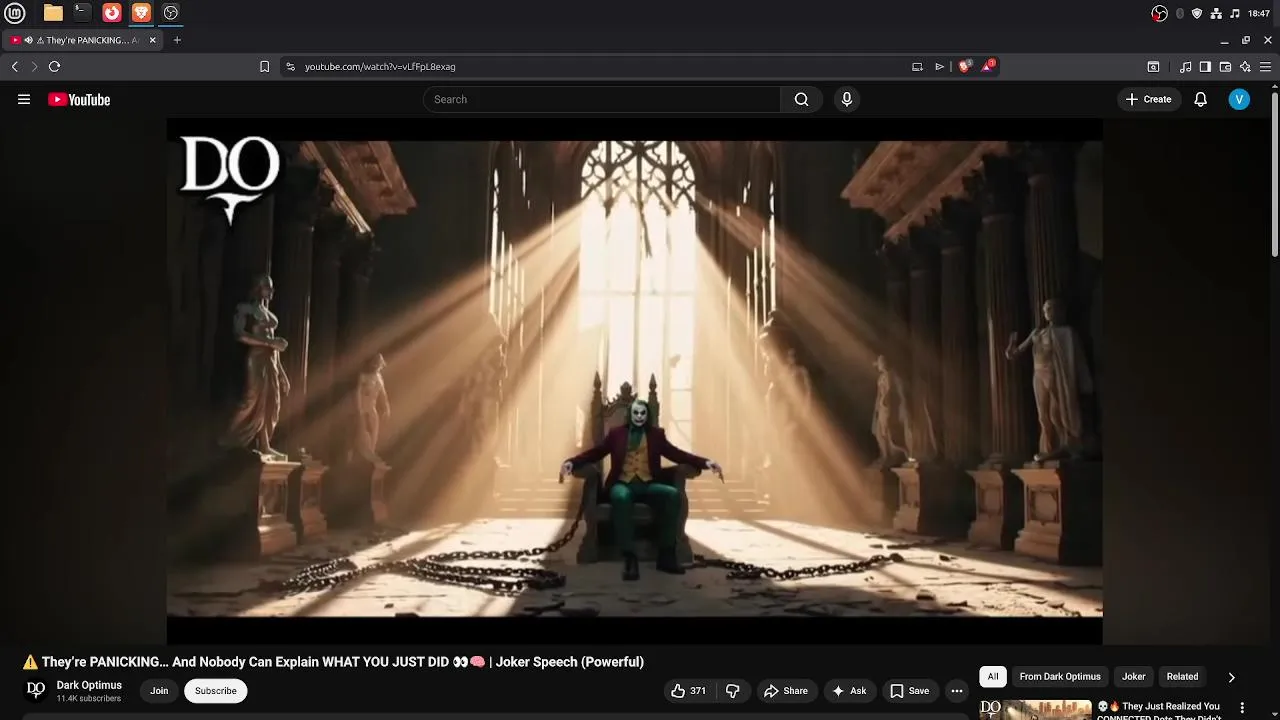Go forward in browser history
Screen dimensions: 1280x720
coord(34,66)
